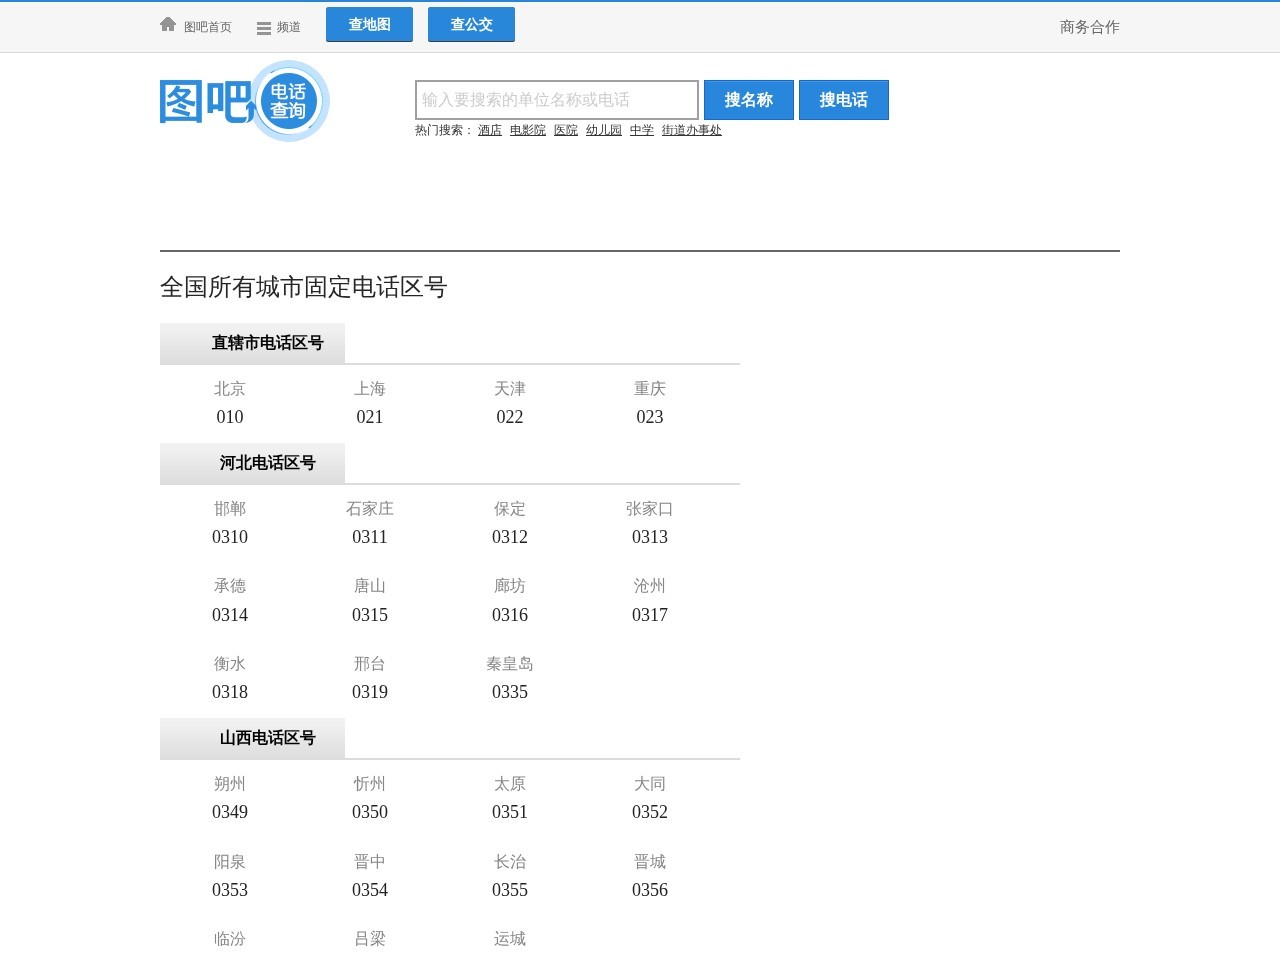Click the 搜电话 phone search button
The width and height of the screenshot is (1280, 960).
pos(843,99)
